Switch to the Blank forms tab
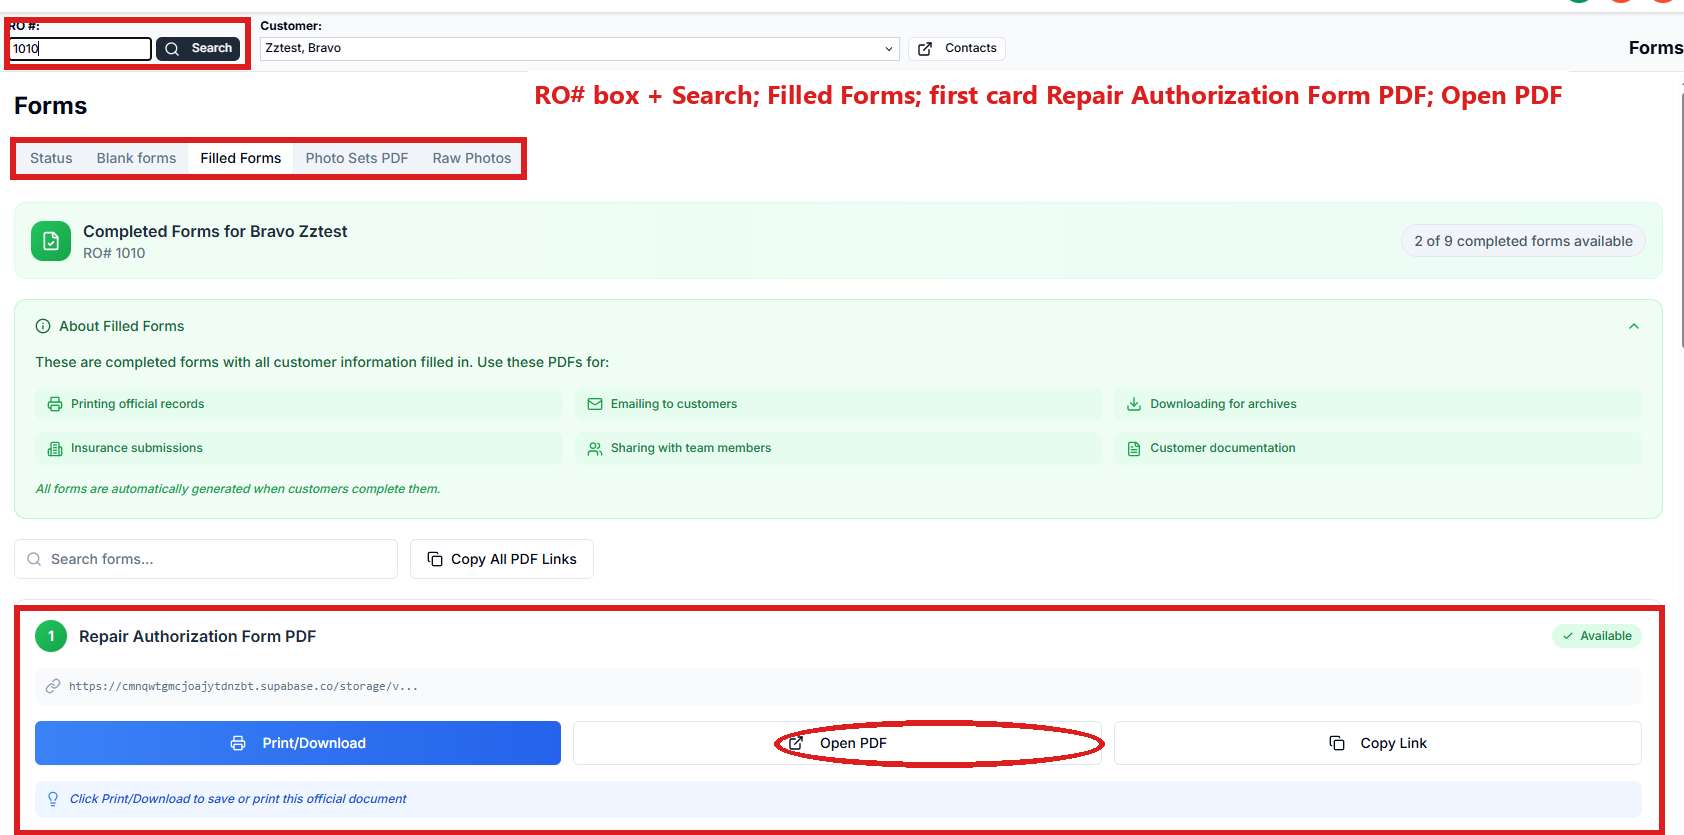 136,158
